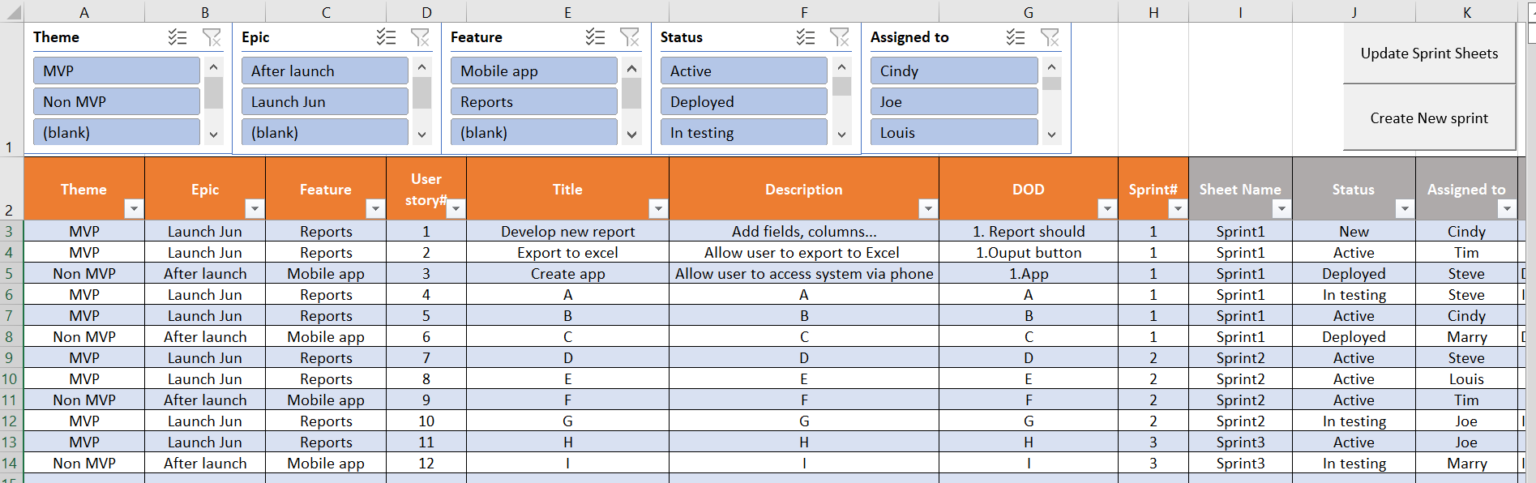This screenshot has height=483, width=1536.
Task: Open the Sprint# column filter dropdown
Action: [x=1178, y=209]
